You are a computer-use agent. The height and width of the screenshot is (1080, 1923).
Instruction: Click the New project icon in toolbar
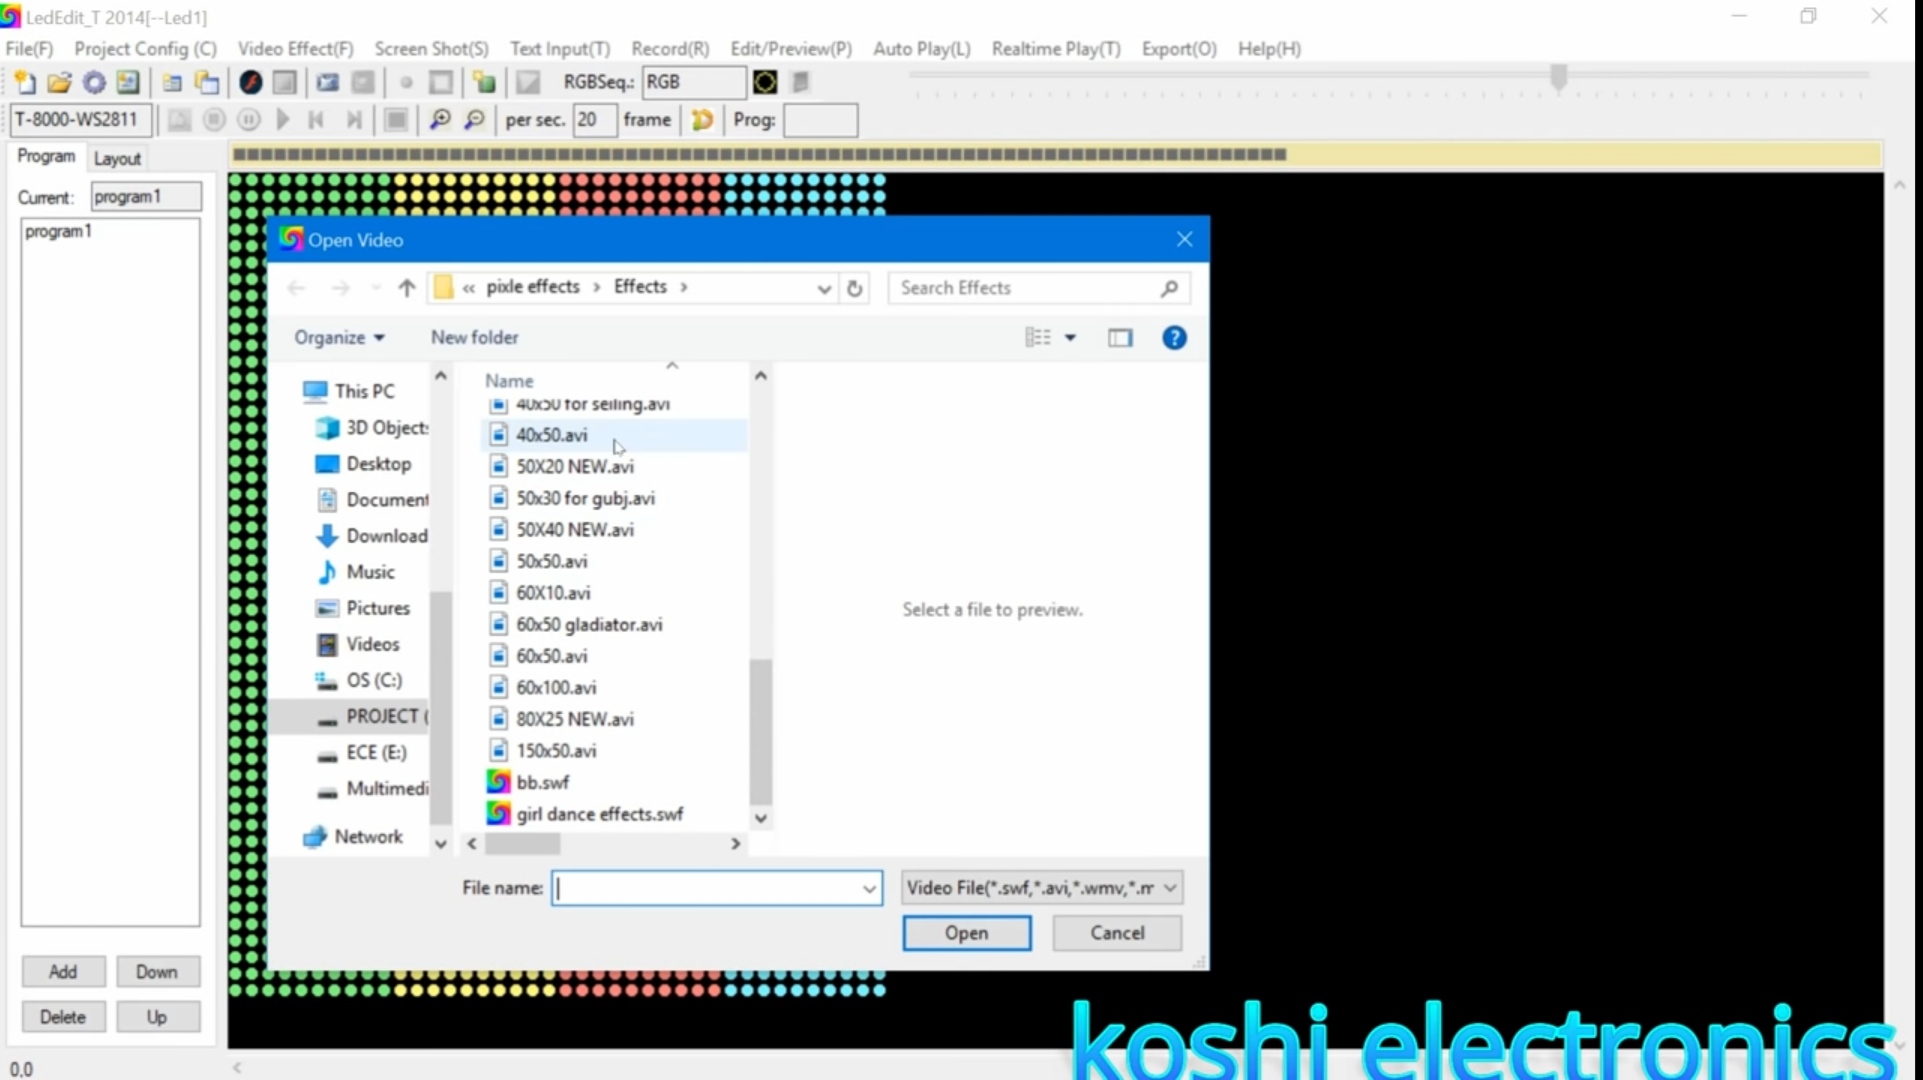[x=25, y=83]
